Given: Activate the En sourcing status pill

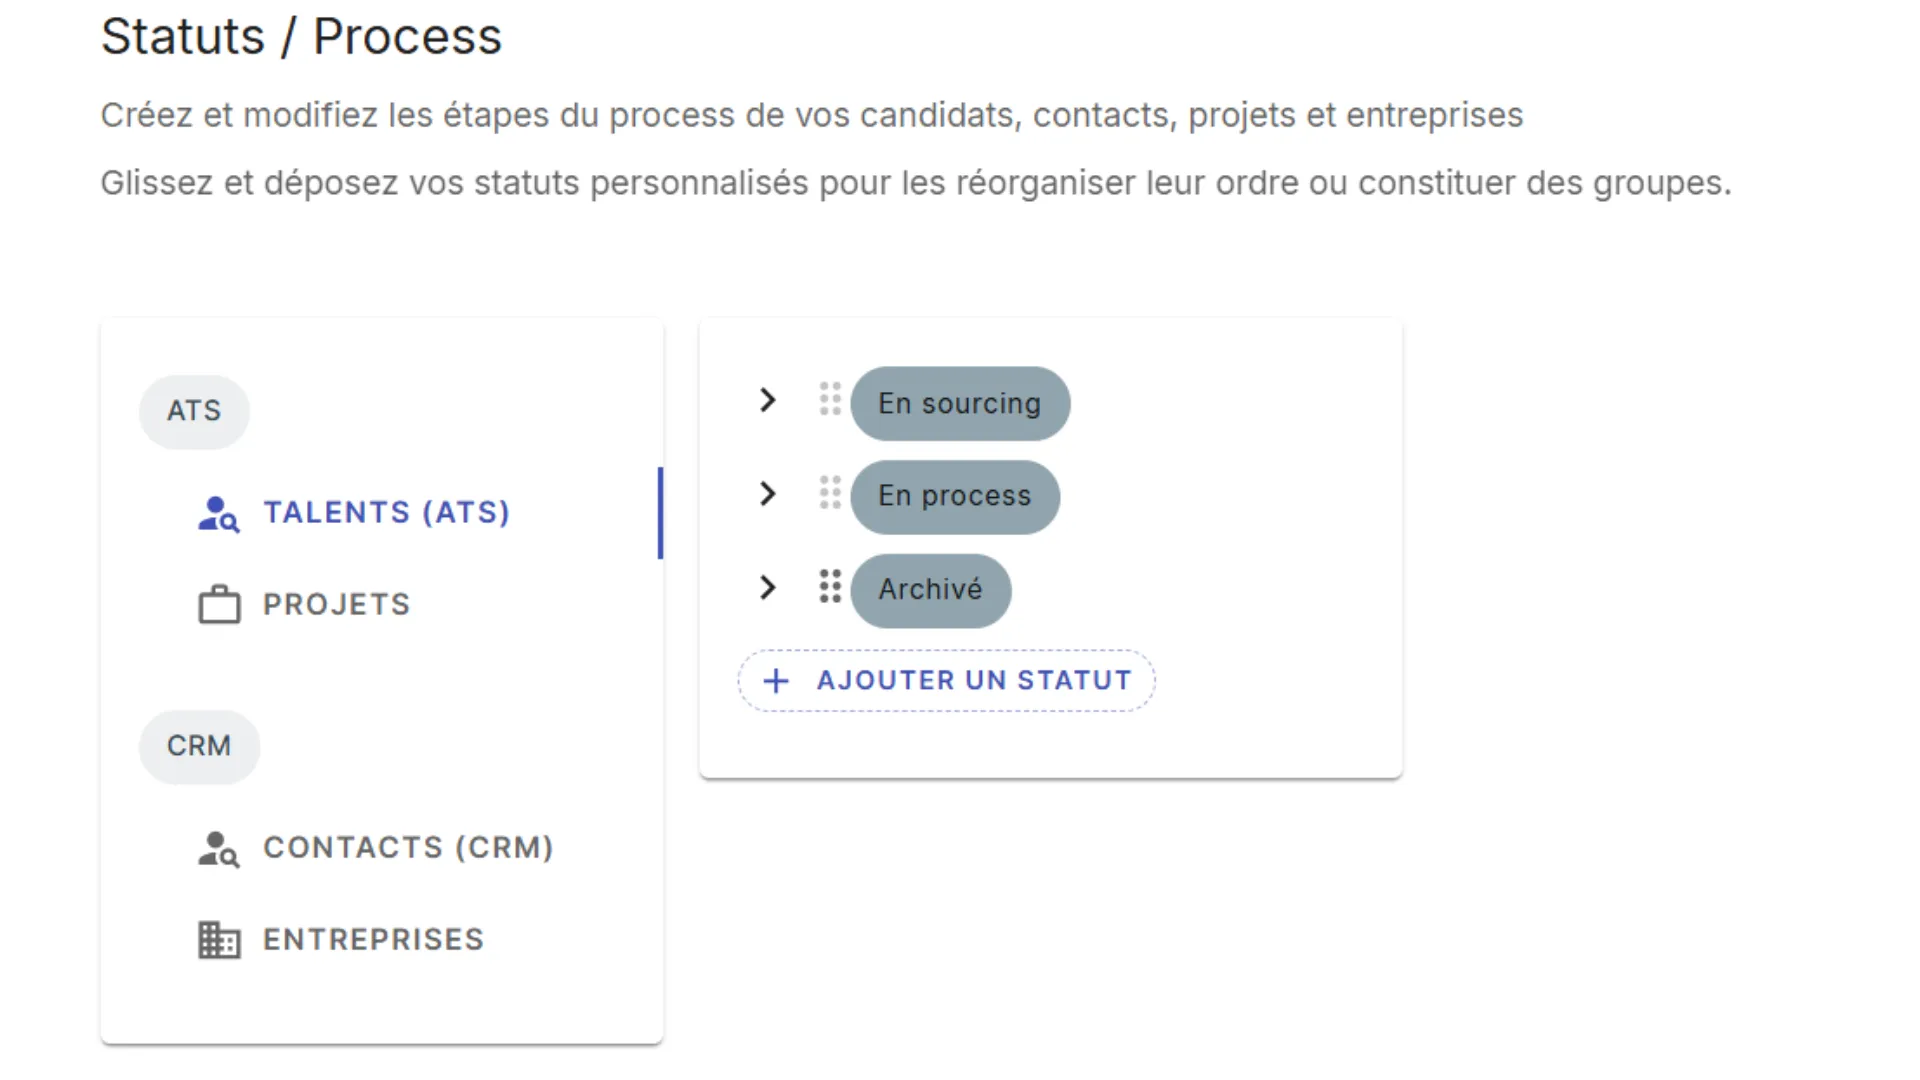Looking at the screenshot, I should coord(959,403).
